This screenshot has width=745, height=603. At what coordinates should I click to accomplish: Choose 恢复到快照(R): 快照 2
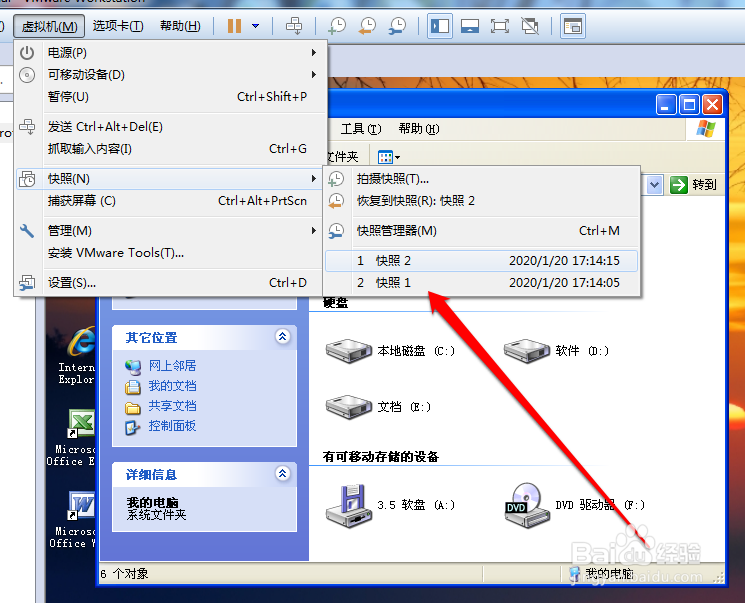click(481, 201)
